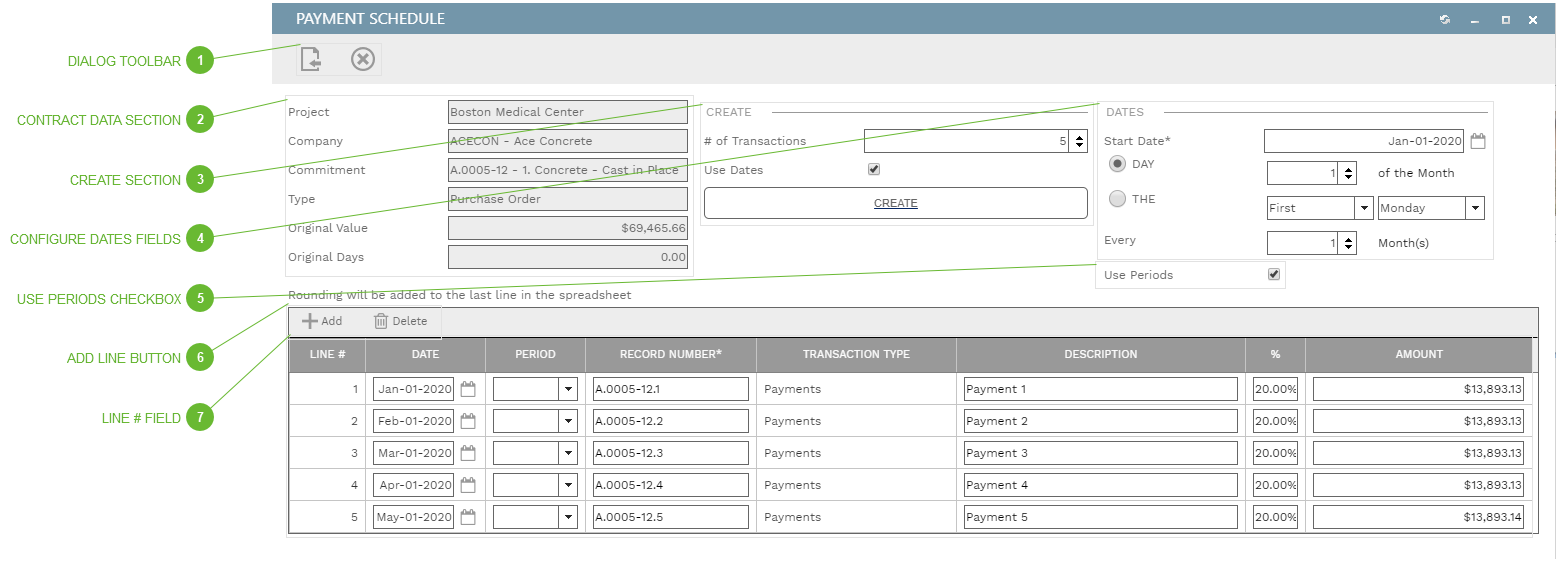Click the Add line button

click(322, 321)
